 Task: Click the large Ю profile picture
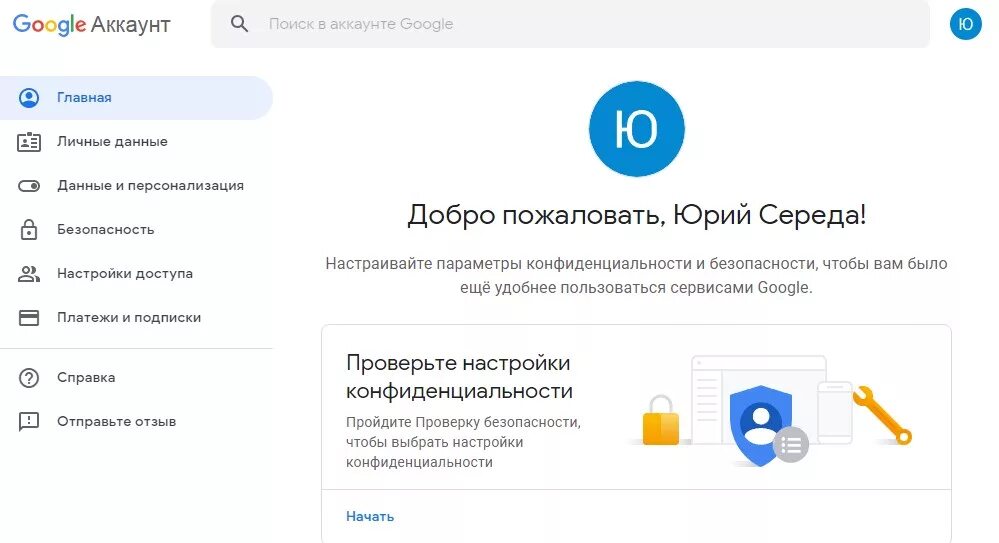click(x=636, y=129)
